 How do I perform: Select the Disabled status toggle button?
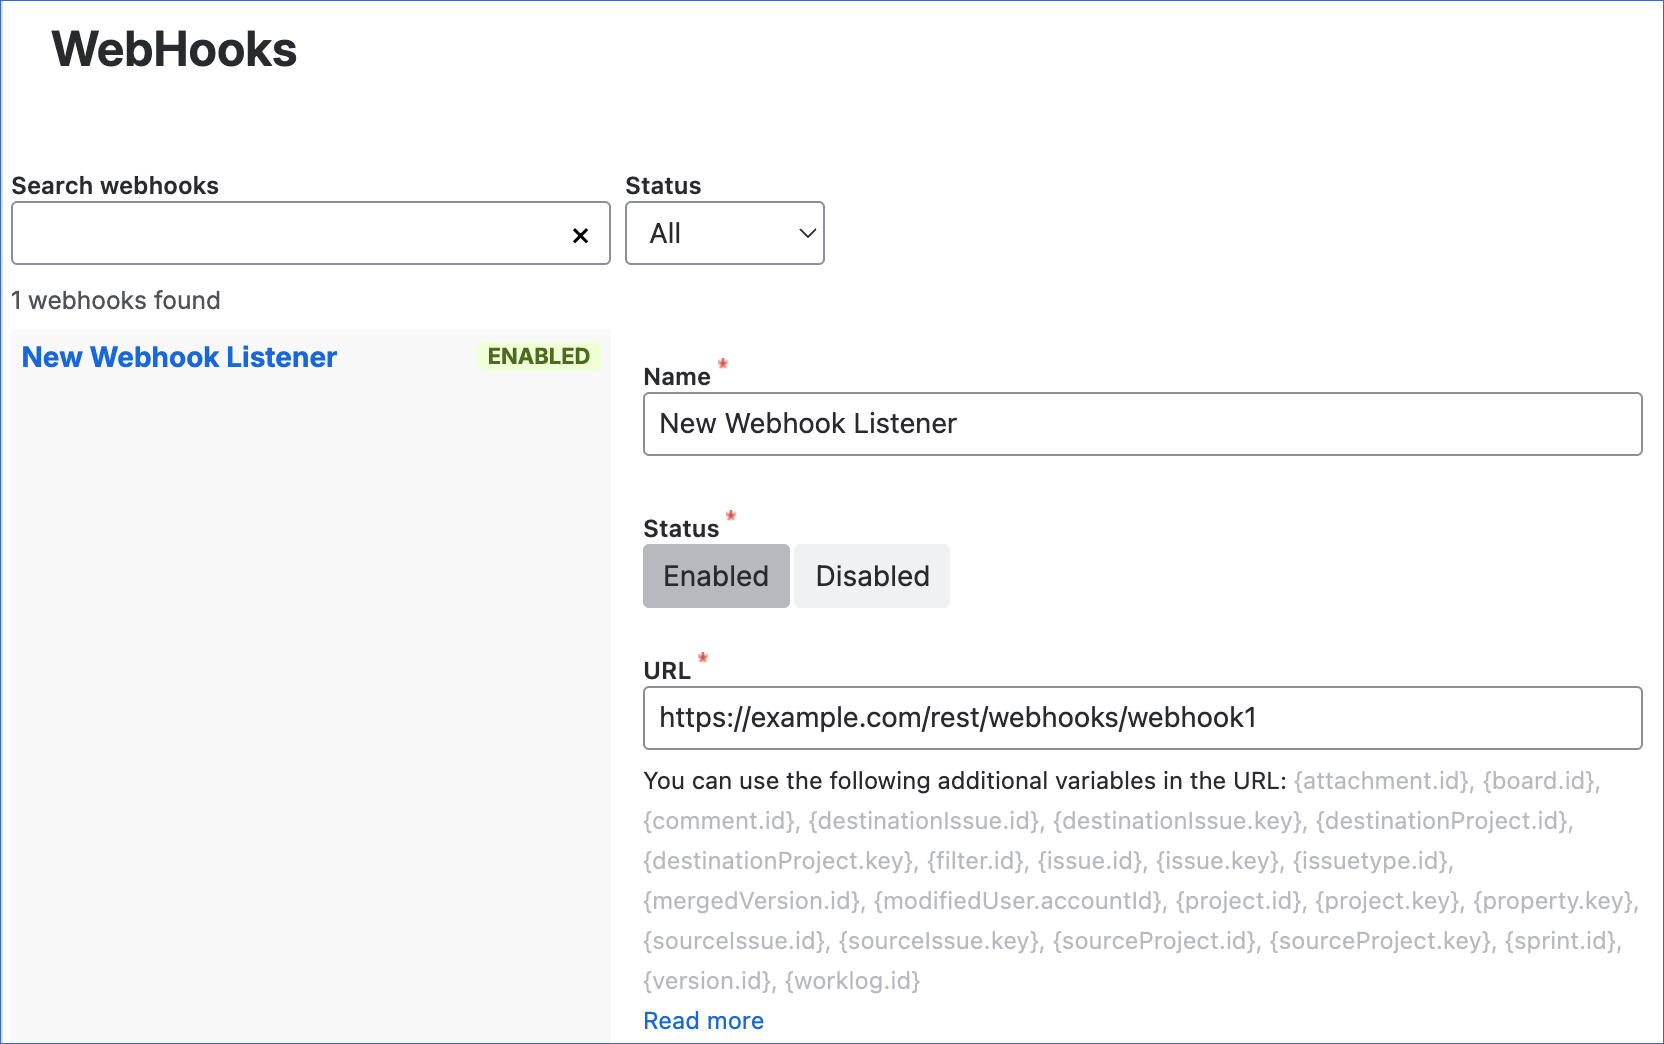coord(872,576)
